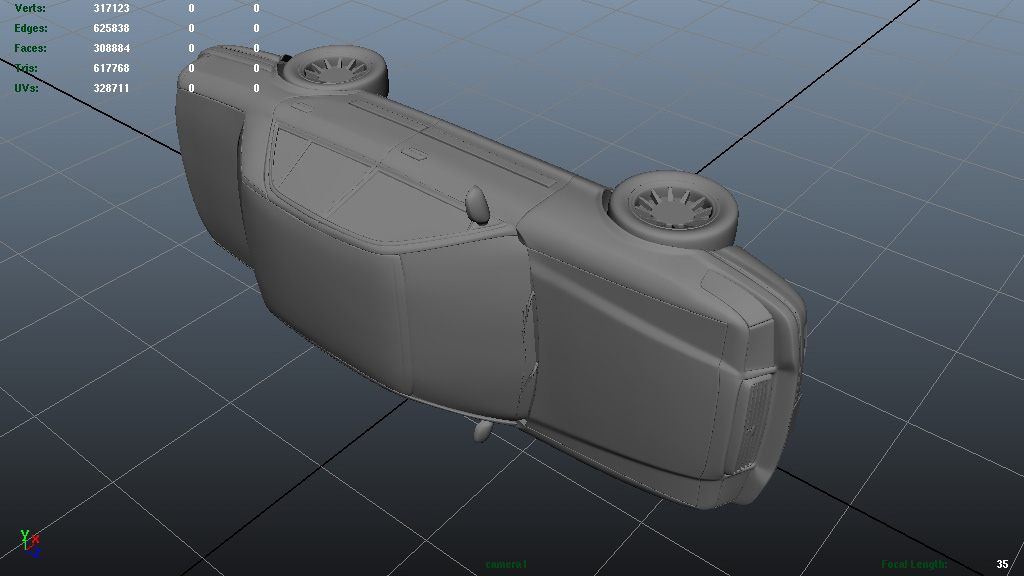
Task: Click the focal length value 35
Action: click(1002, 564)
